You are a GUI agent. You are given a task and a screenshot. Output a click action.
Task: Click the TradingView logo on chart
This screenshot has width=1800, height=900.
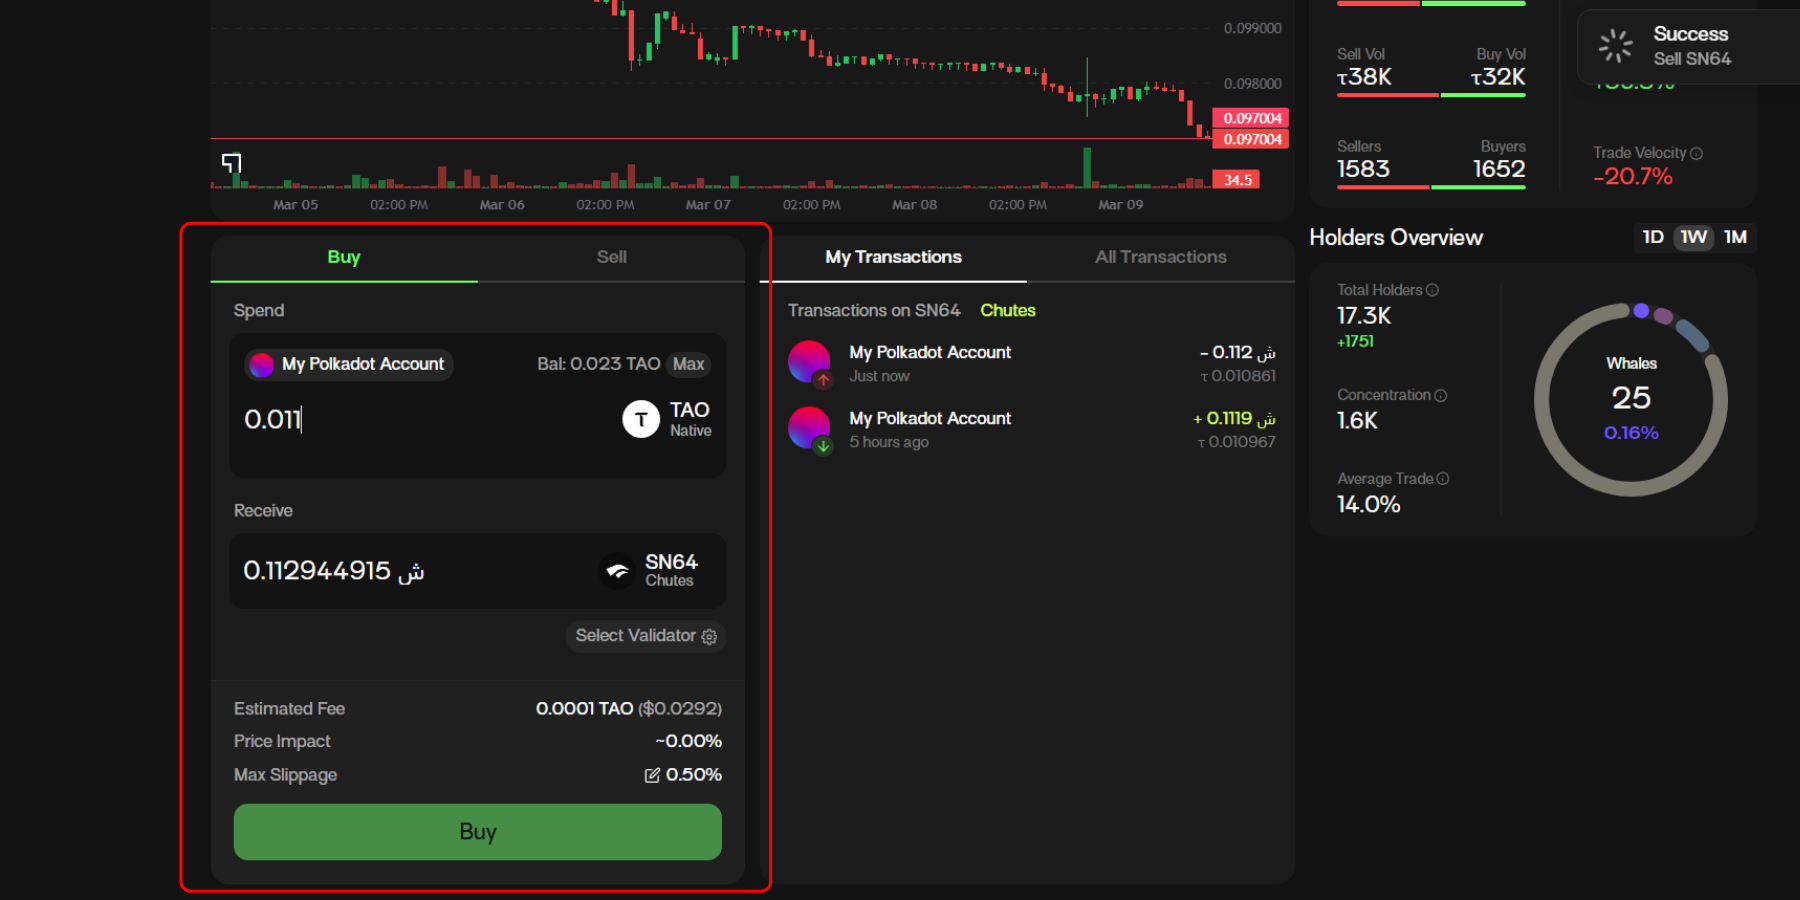point(231,163)
